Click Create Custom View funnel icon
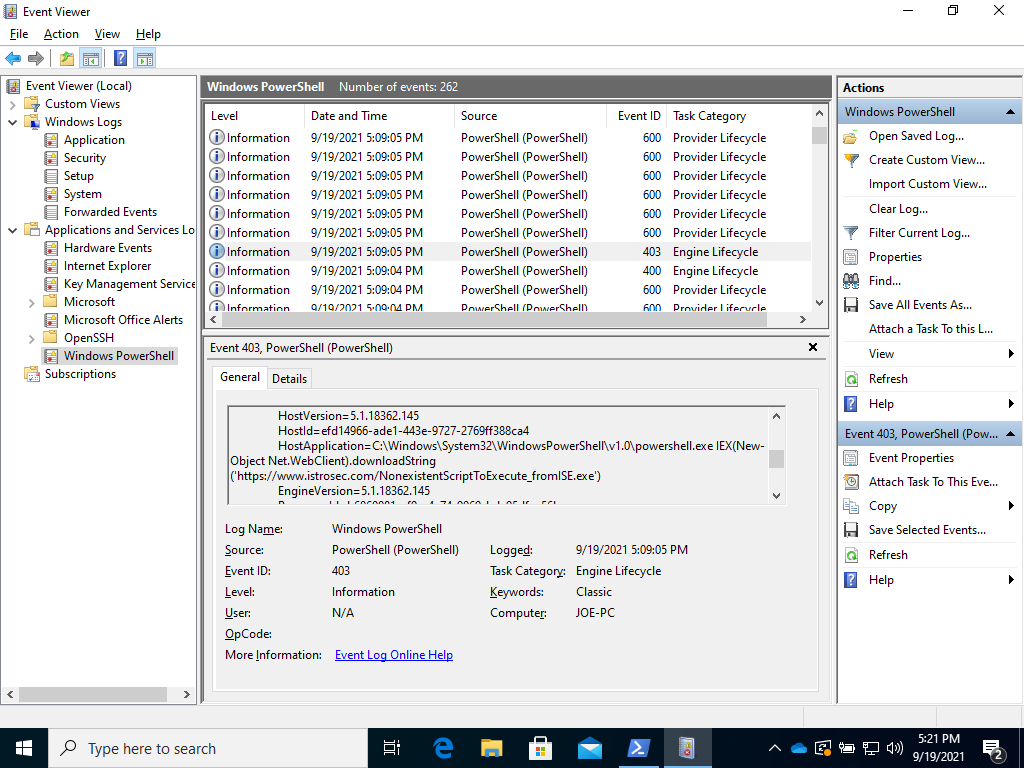Viewport: 1024px width, 768px height. point(851,160)
